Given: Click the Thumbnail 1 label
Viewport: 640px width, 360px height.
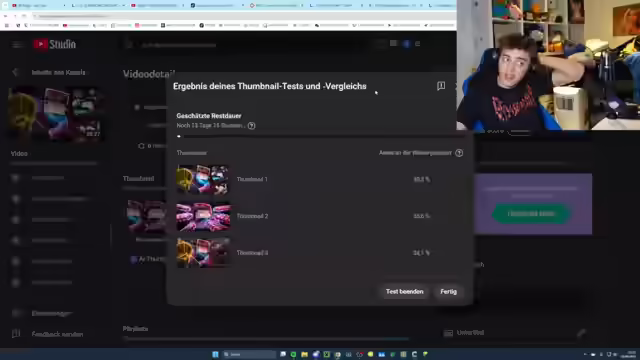Looking at the screenshot, I should point(252,179).
